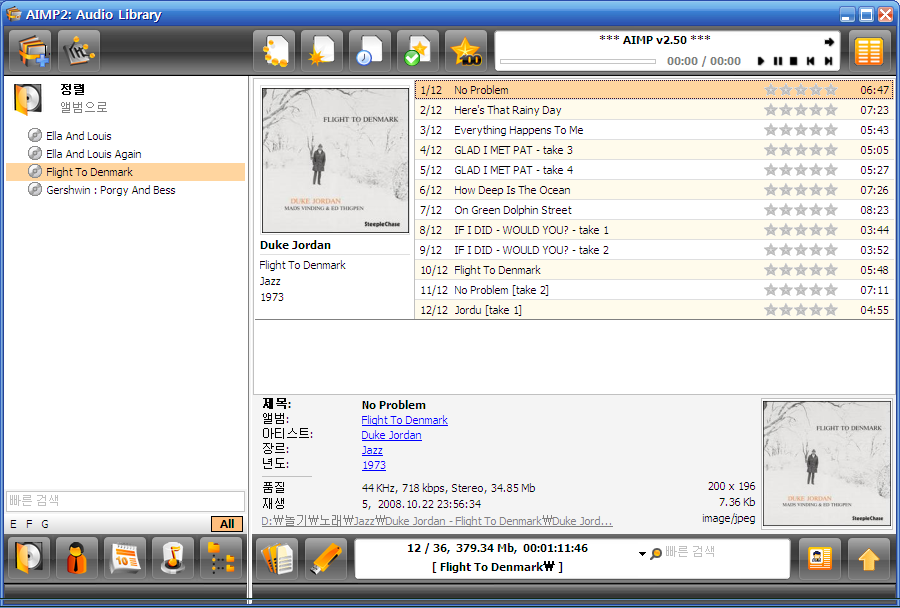Select track Everything Happens To Me
Image resolution: width=900 pixels, height=608 pixels.
pyautogui.click(x=654, y=130)
